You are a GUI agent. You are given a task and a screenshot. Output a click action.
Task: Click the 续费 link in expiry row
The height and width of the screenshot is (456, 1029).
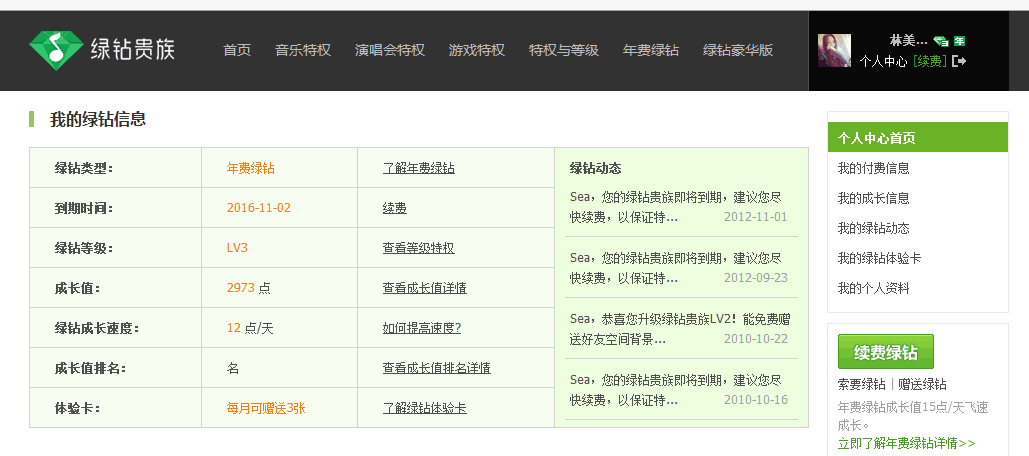coord(394,208)
